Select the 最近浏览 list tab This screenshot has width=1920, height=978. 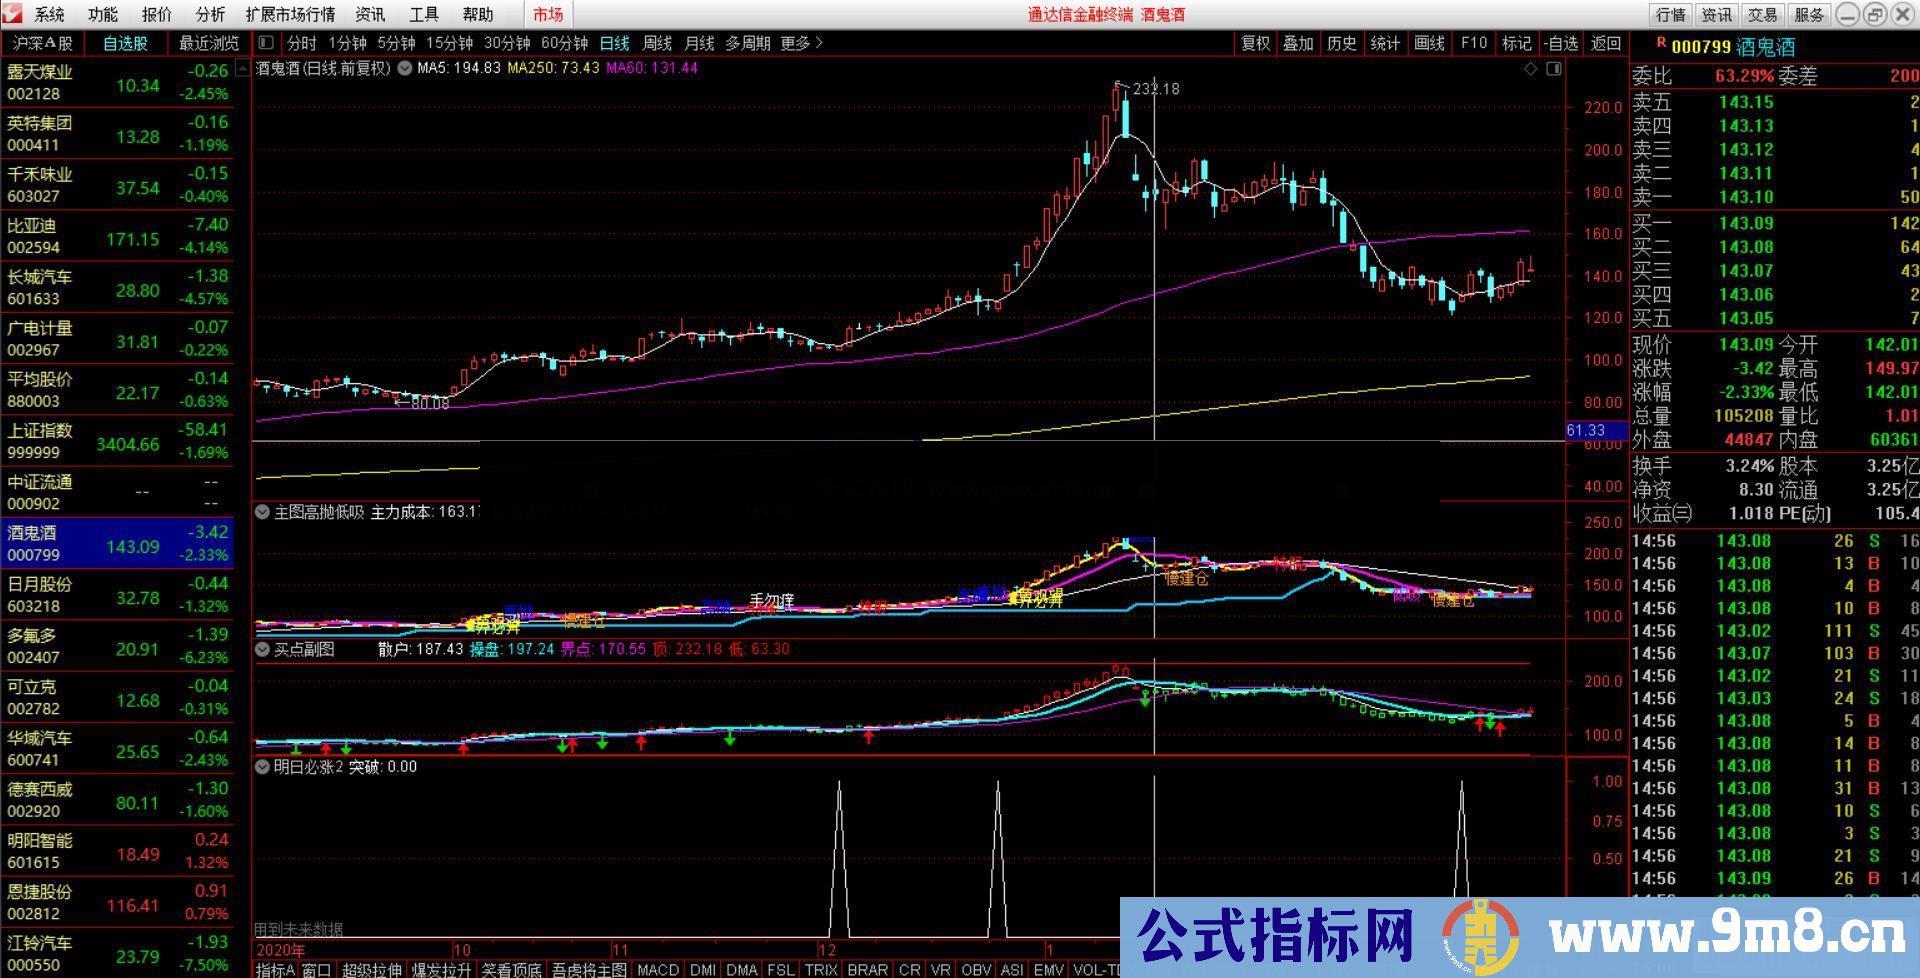click(209, 43)
